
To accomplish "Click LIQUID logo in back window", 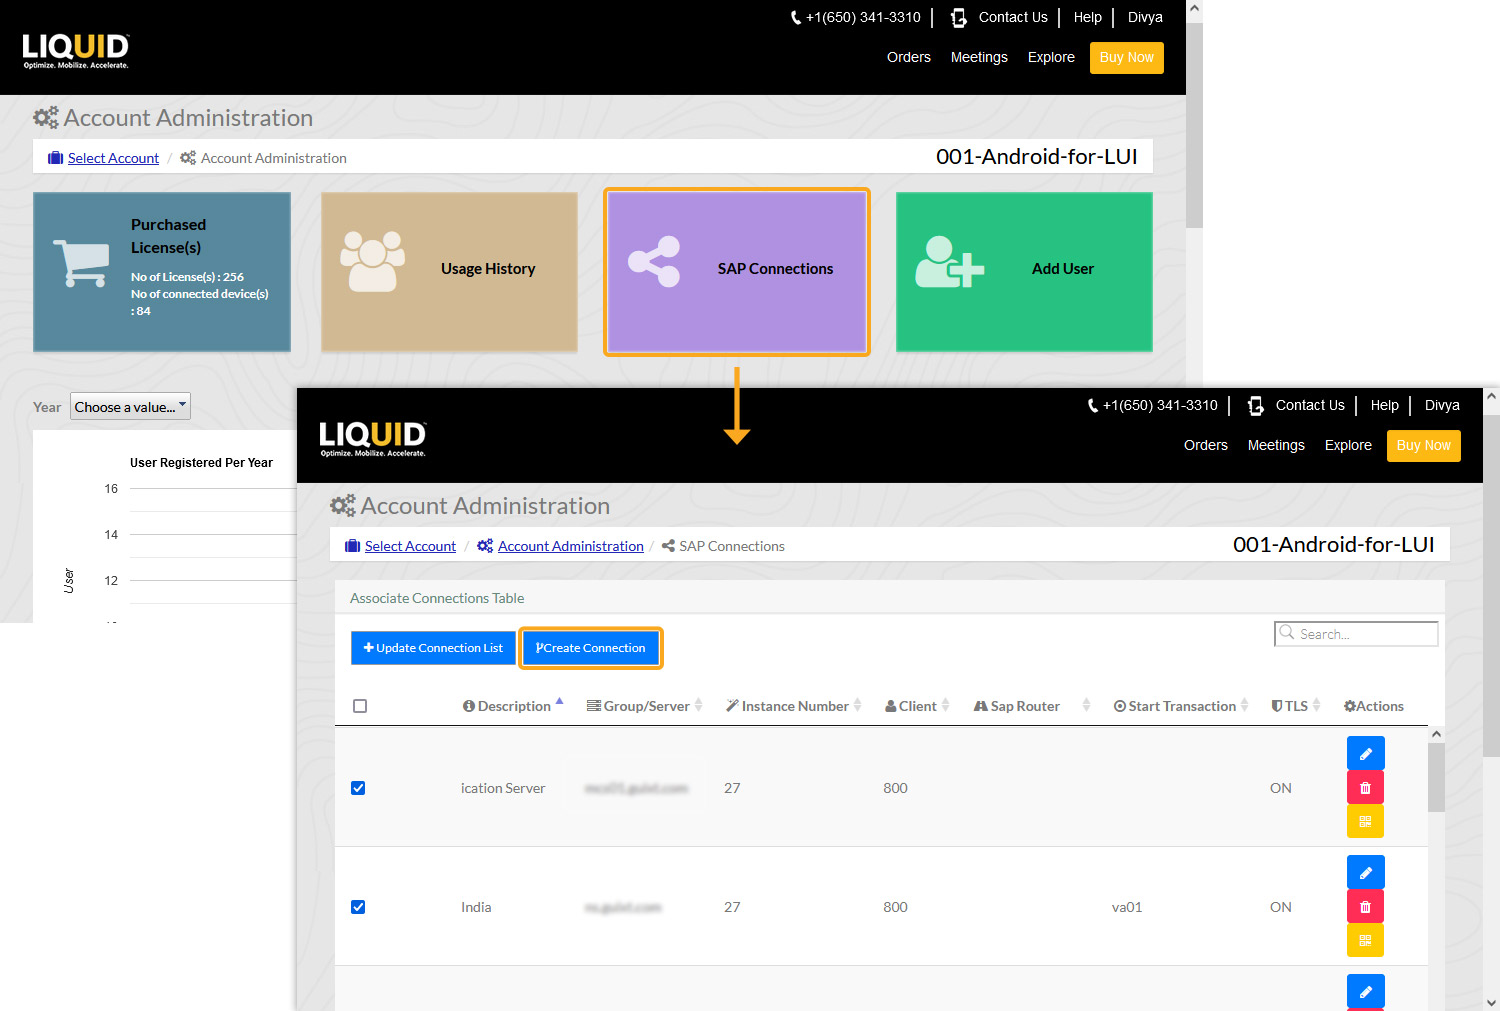I will 76,51.
